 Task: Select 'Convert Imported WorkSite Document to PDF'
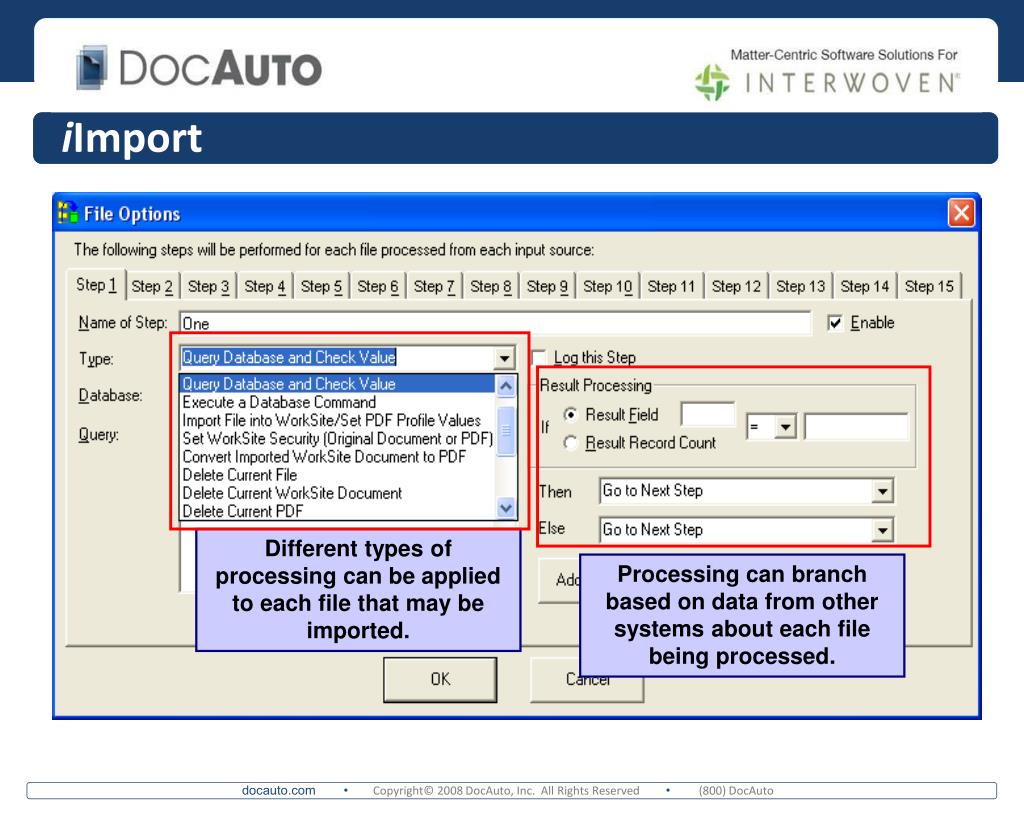[x=338, y=457]
